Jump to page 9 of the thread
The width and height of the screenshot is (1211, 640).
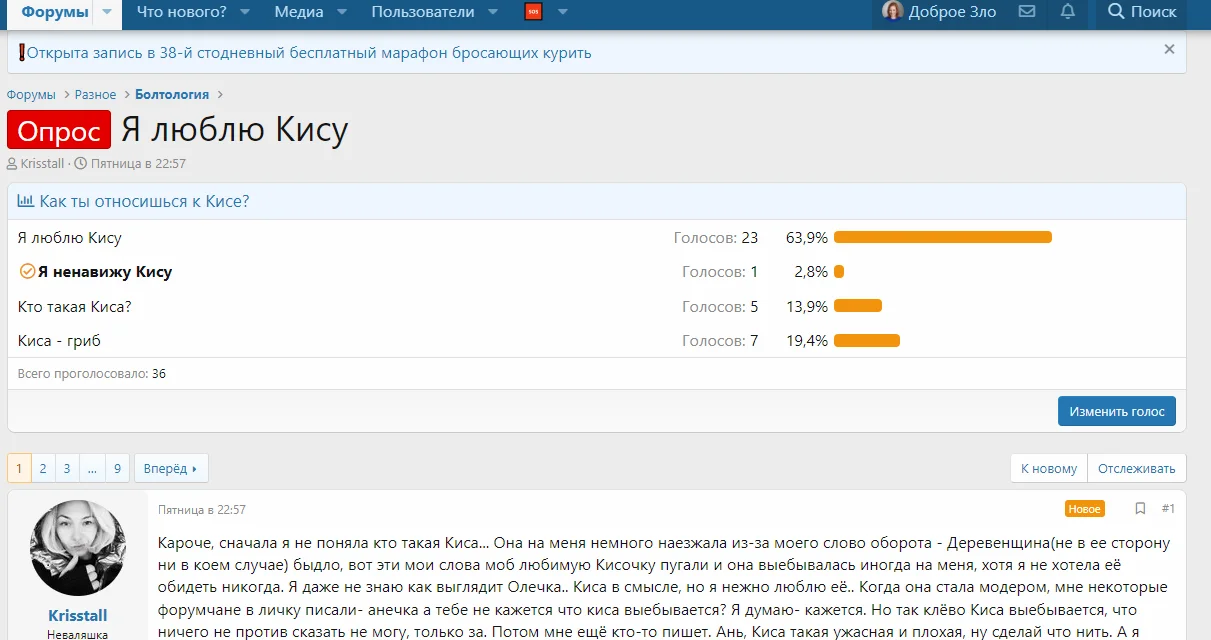click(x=116, y=467)
